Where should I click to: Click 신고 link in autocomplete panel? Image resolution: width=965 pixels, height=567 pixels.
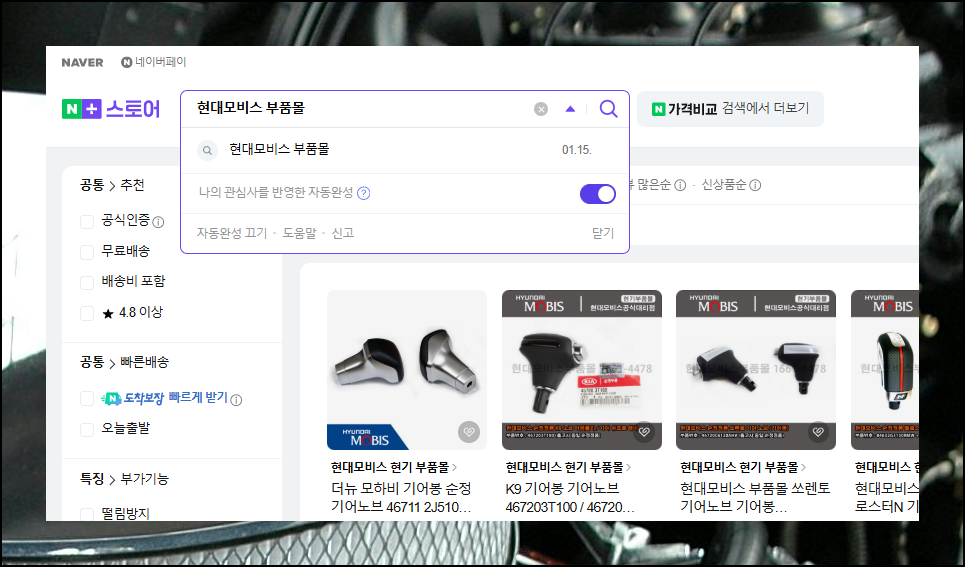(343, 233)
